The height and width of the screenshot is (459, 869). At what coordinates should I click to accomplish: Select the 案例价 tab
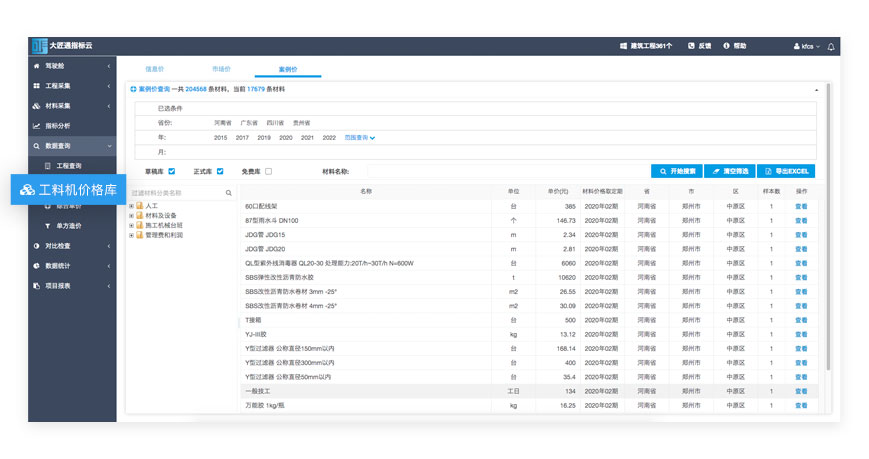point(288,69)
